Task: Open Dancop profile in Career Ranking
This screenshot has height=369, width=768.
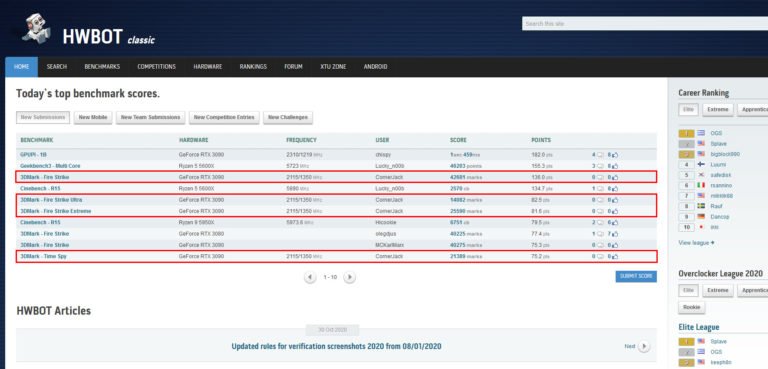Action: 720,217
